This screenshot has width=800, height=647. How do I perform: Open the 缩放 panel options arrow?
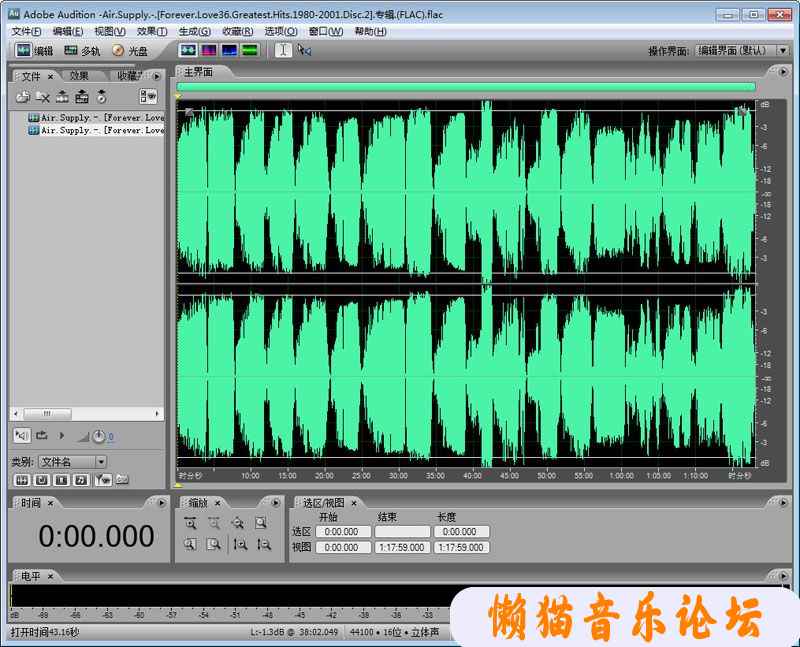pyautogui.click(x=276, y=503)
